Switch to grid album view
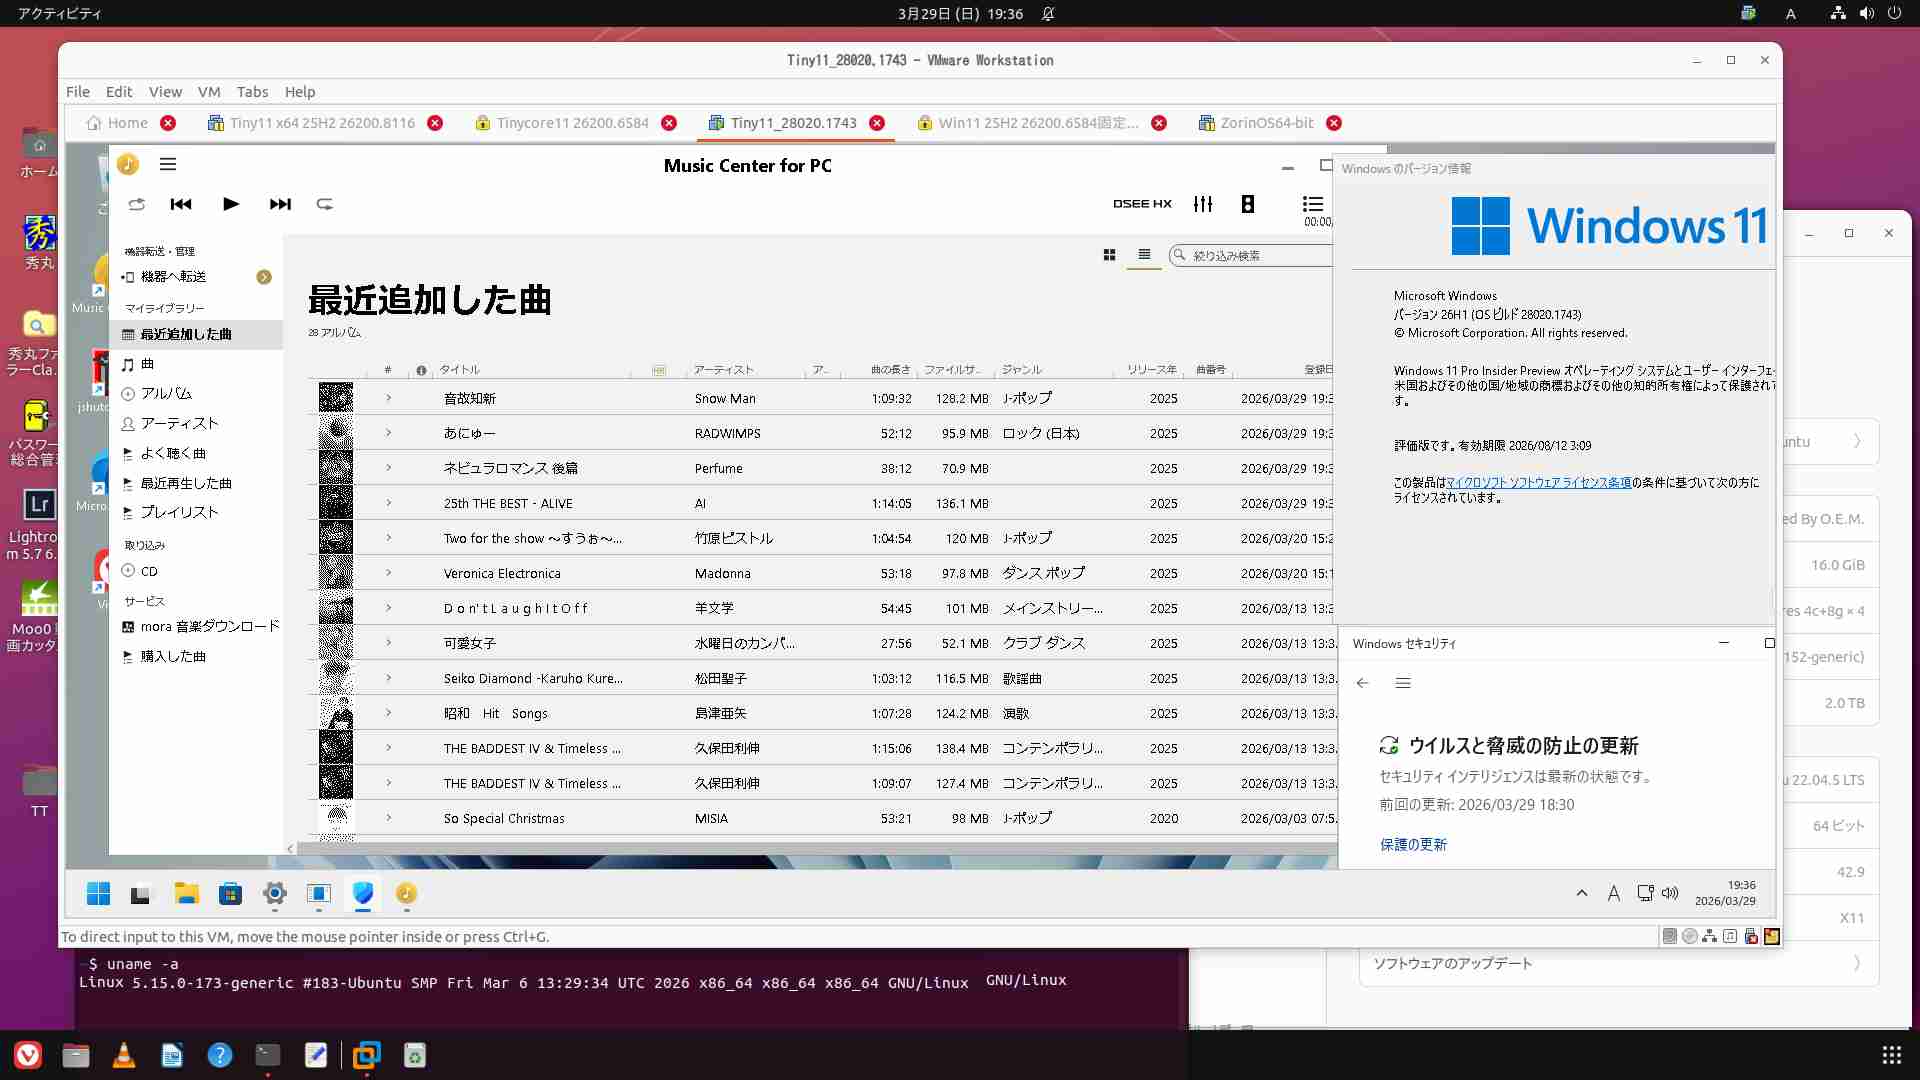 (x=1109, y=255)
